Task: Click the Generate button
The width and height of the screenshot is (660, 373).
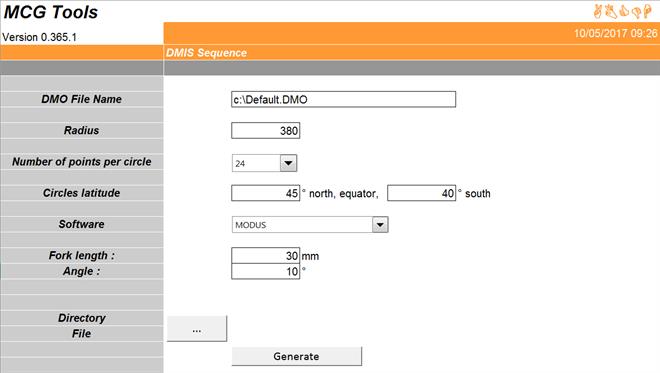Action: coord(296,356)
